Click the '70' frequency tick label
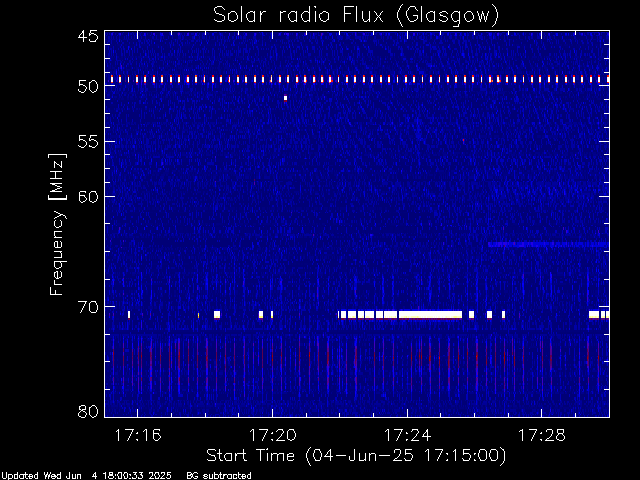Image resolution: width=640 pixels, height=480 pixels. 88,307
